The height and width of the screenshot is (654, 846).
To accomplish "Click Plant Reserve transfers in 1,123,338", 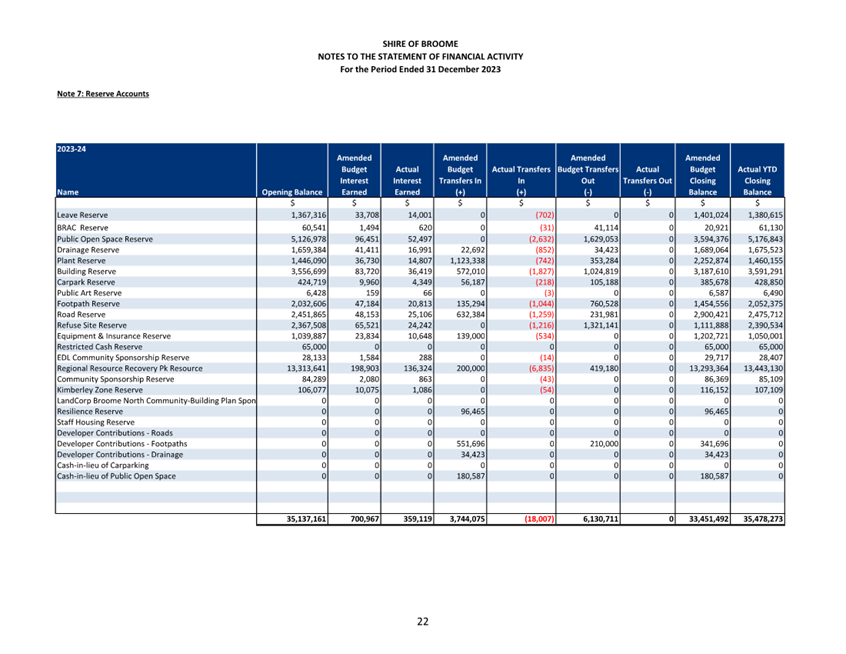I will [467, 261].
